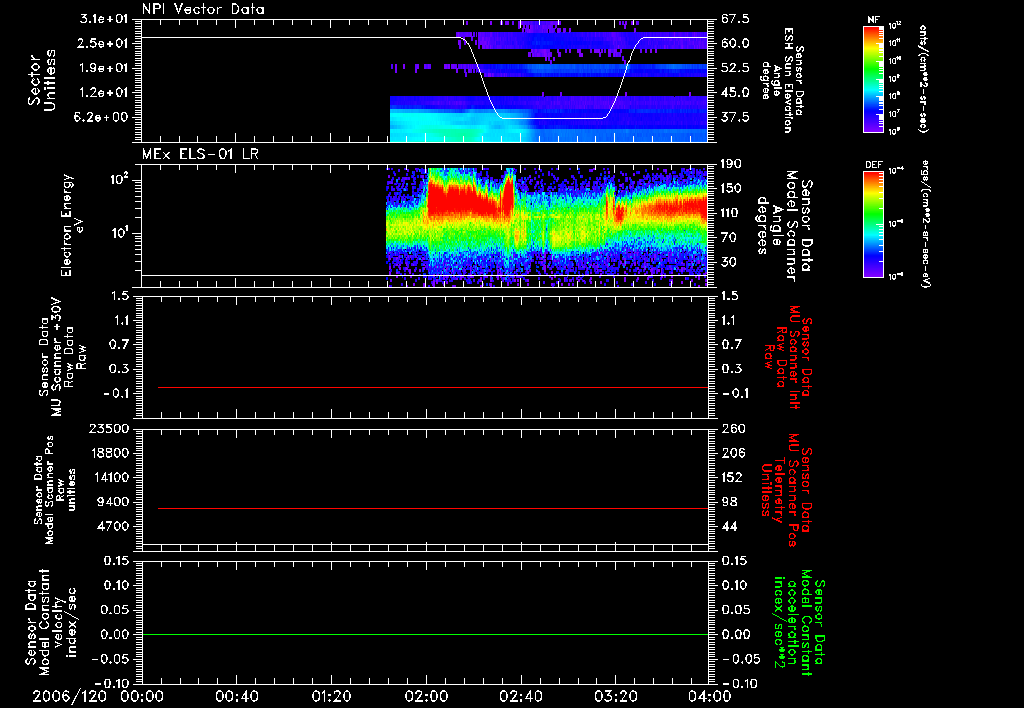Click the NF color bar scale
The image size is (1024, 708).
pyautogui.click(x=873, y=78)
